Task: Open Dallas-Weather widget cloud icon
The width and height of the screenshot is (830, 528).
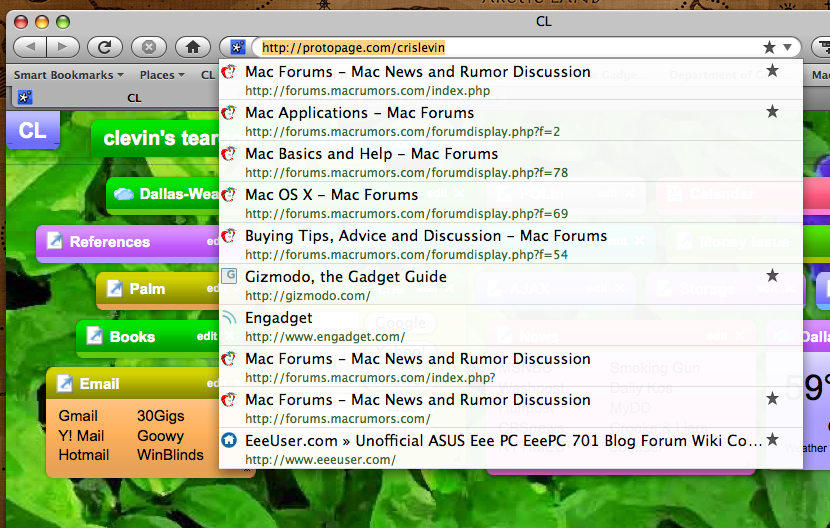Action: (124, 194)
